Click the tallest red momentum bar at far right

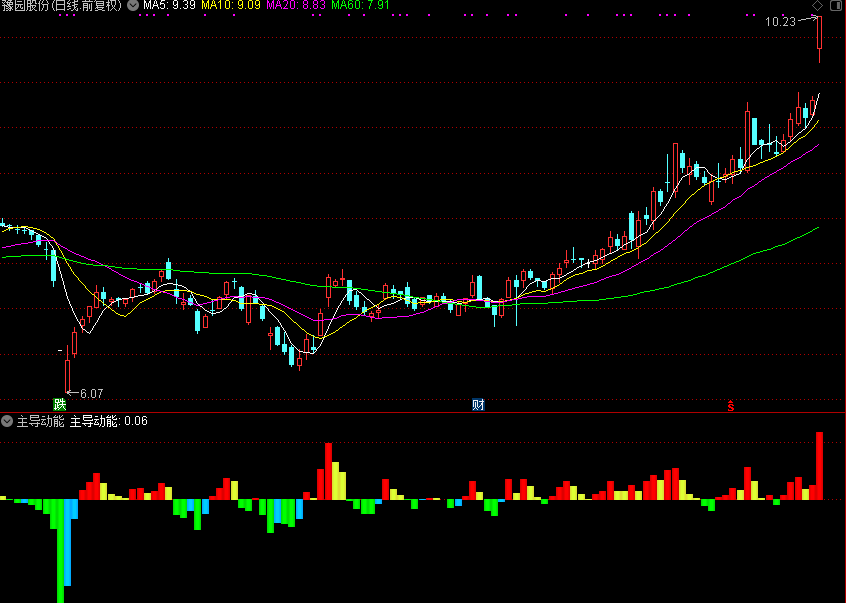[x=819, y=466]
